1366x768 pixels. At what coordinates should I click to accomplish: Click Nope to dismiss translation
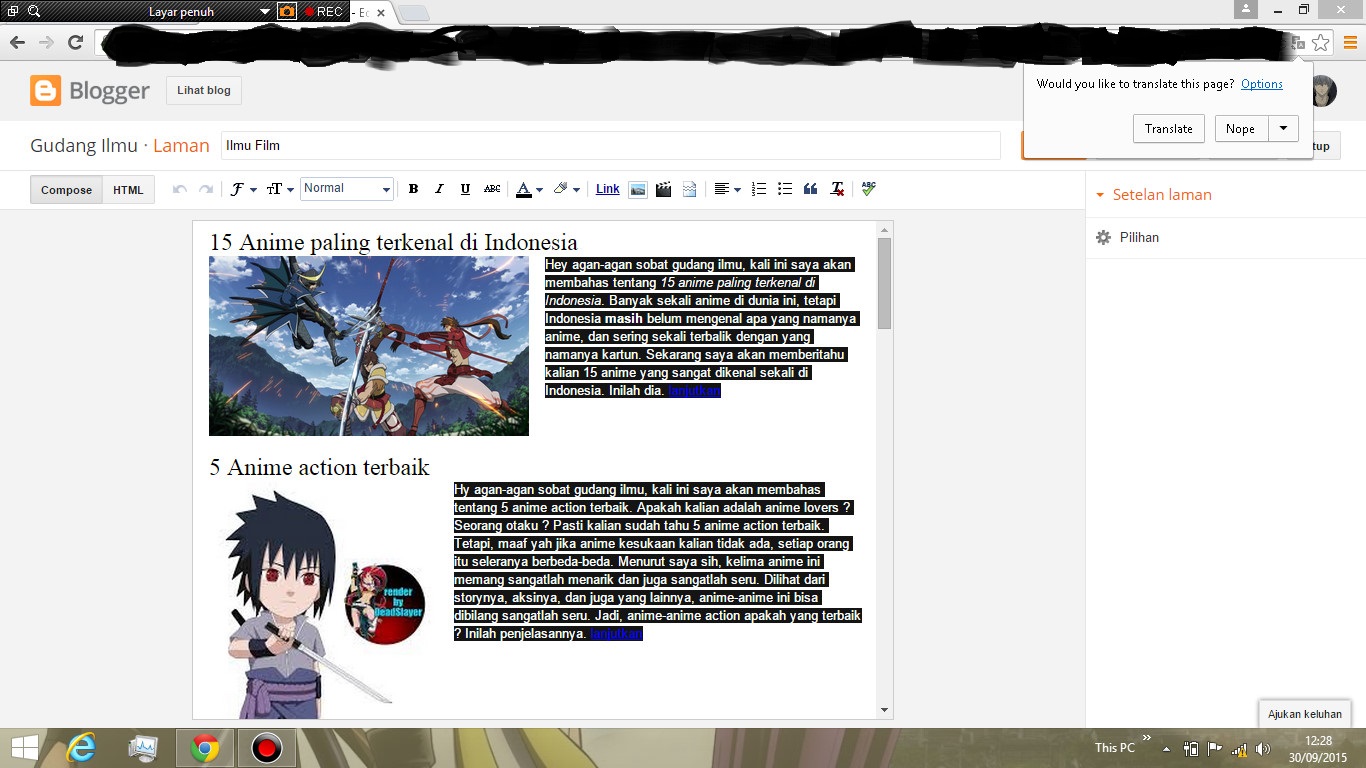click(x=1240, y=129)
